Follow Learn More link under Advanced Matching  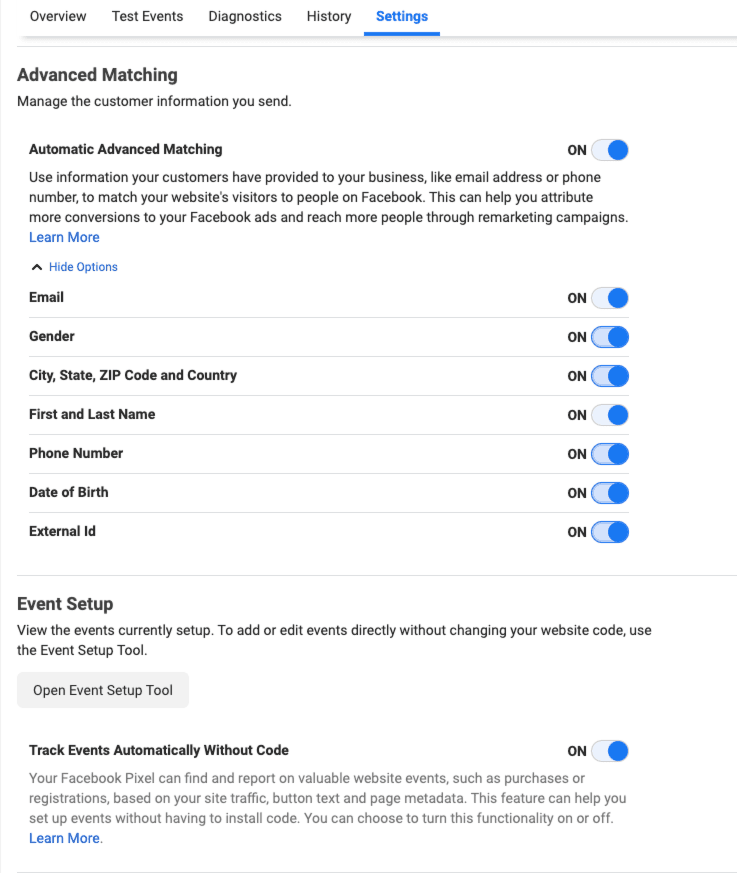coord(65,237)
